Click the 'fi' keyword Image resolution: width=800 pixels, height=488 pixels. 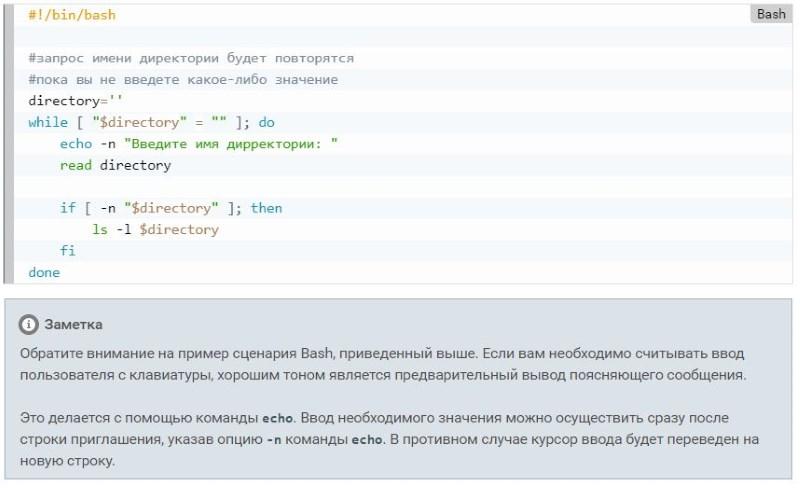[68, 251]
